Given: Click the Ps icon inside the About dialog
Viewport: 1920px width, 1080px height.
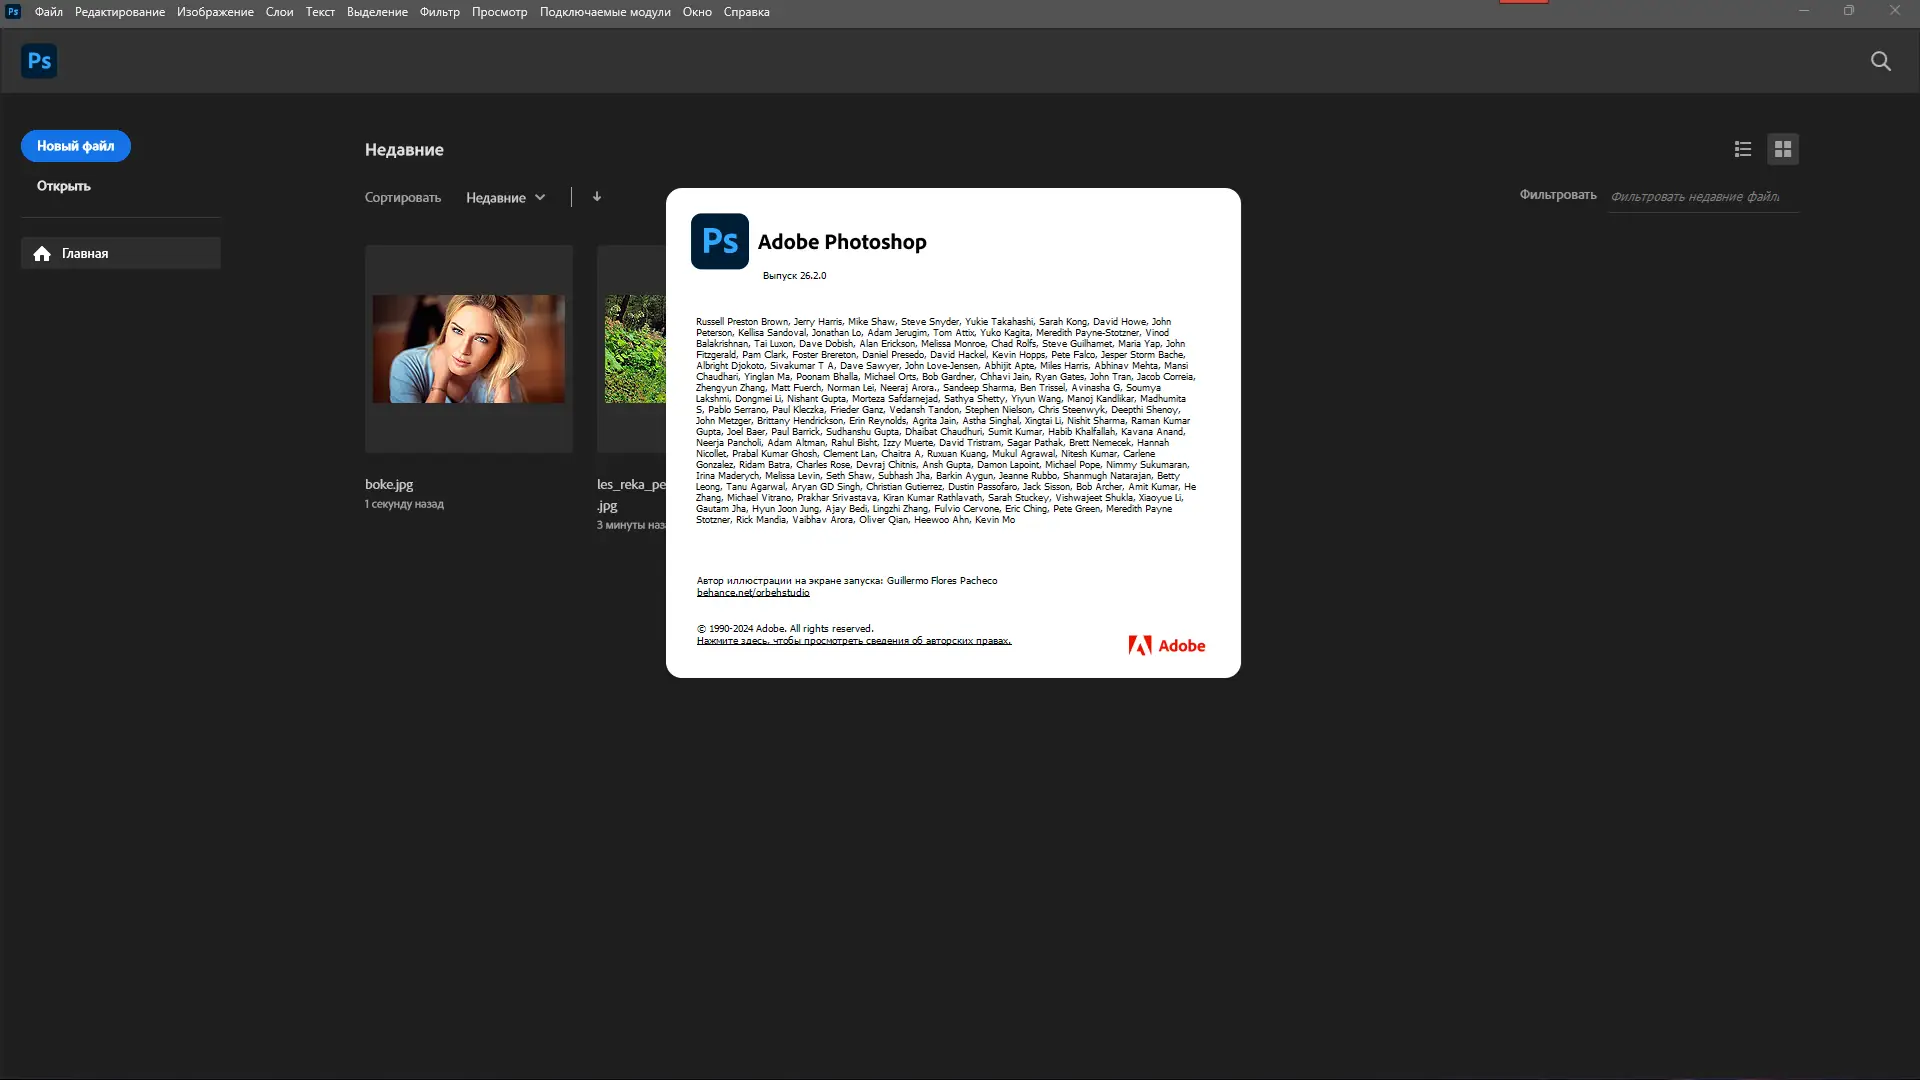Looking at the screenshot, I should pyautogui.click(x=719, y=241).
